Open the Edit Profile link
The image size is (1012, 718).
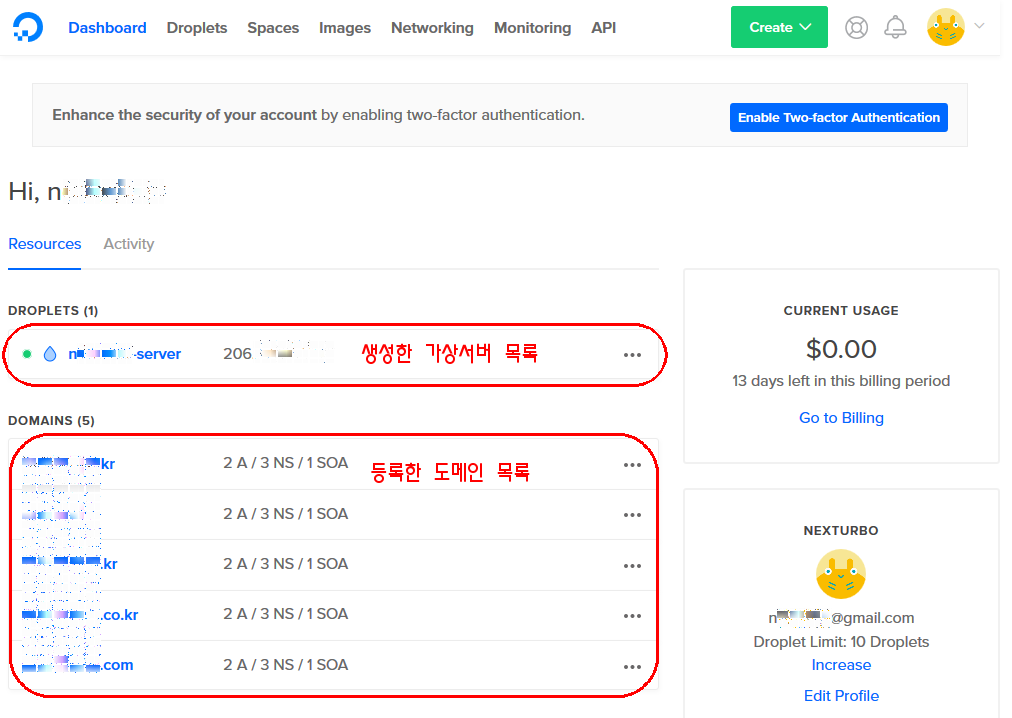pyautogui.click(x=841, y=696)
